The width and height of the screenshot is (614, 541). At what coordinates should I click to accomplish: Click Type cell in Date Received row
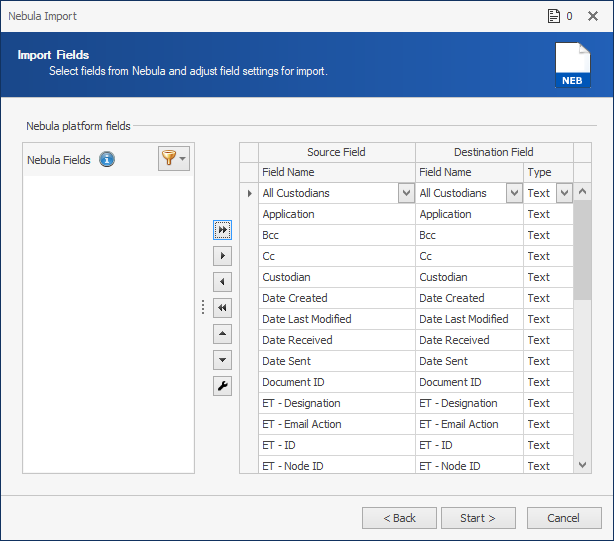point(548,340)
